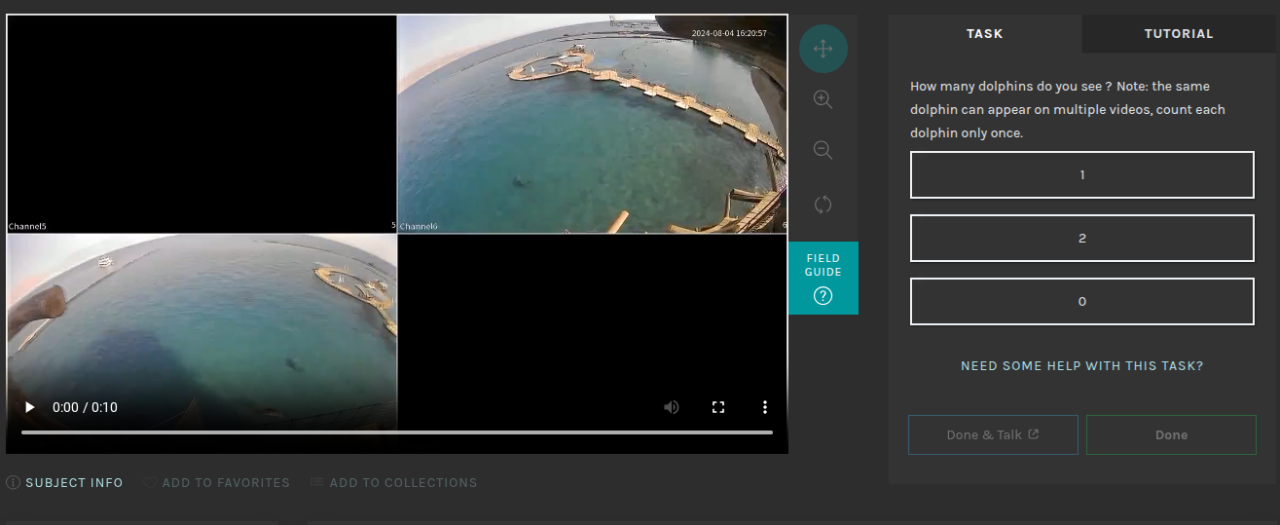Click the Done button

(1171, 435)
